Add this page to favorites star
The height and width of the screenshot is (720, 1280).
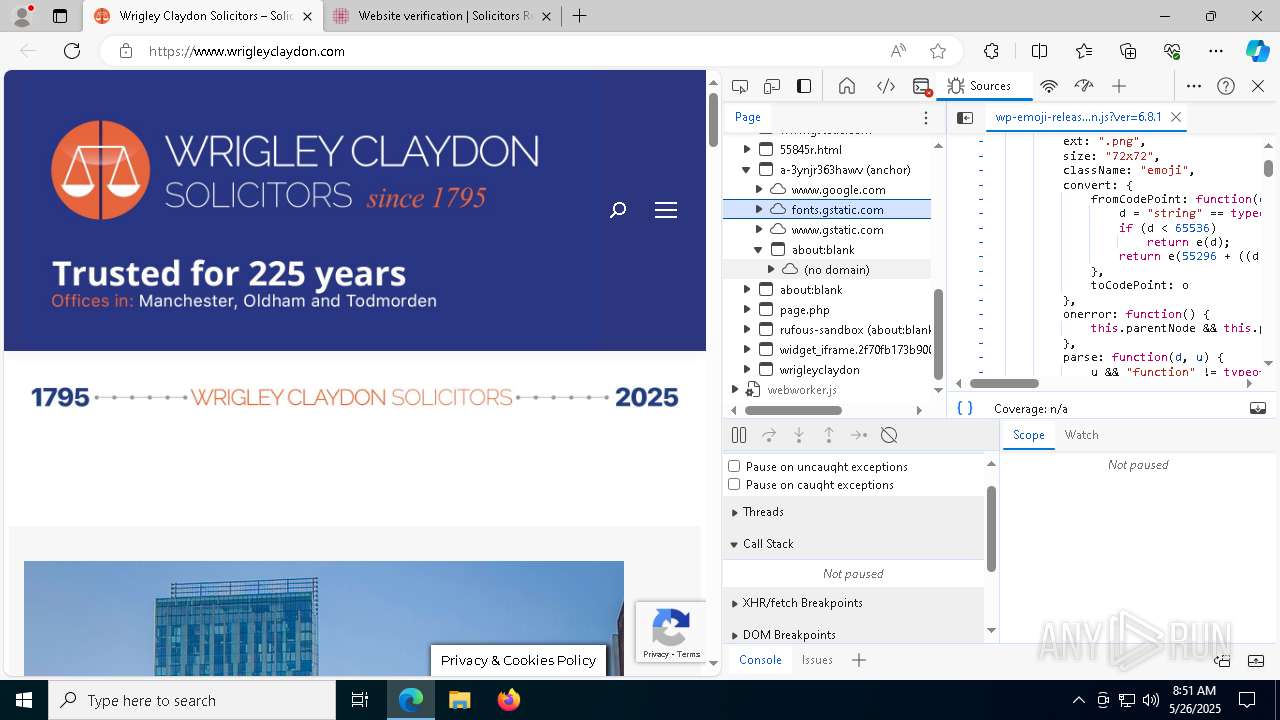coord(938,51)
